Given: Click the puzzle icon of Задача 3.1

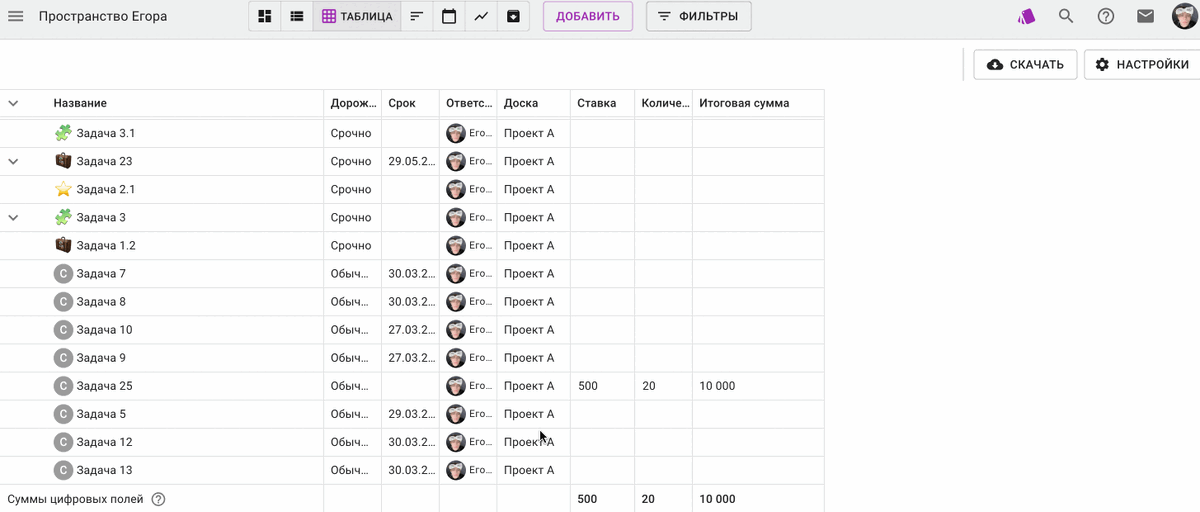Looking at the screenshot, I should 63,133.
